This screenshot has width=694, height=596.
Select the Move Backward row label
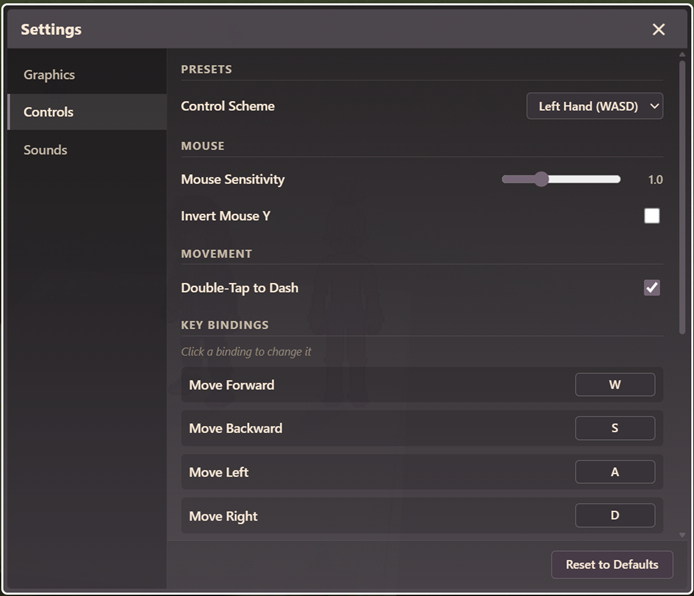(235, 428)
